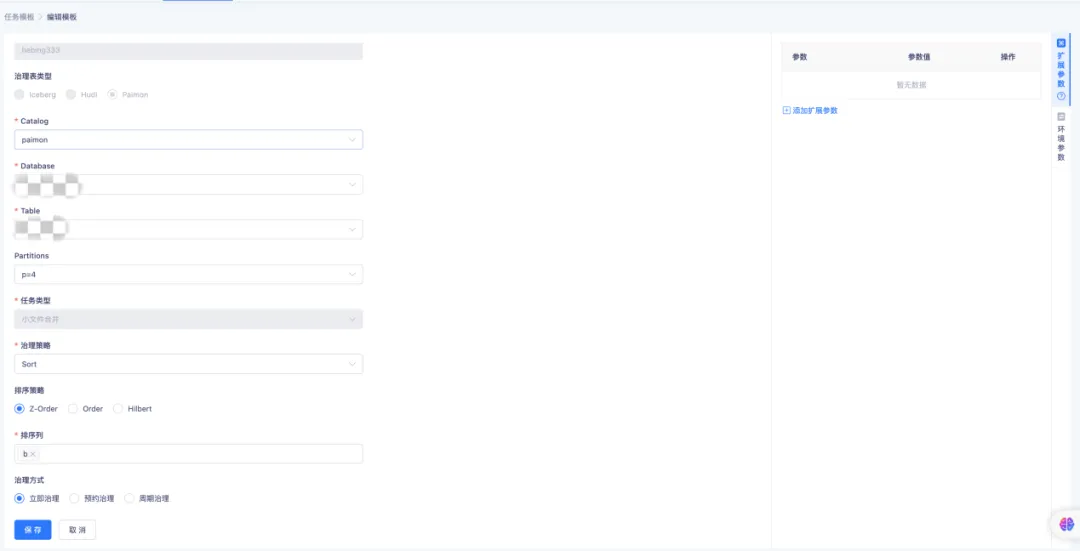The height and width of the screenshot is (551, 1080).
Task: Choose Z-Order sort strategy
Action: (x=19, y=408)
